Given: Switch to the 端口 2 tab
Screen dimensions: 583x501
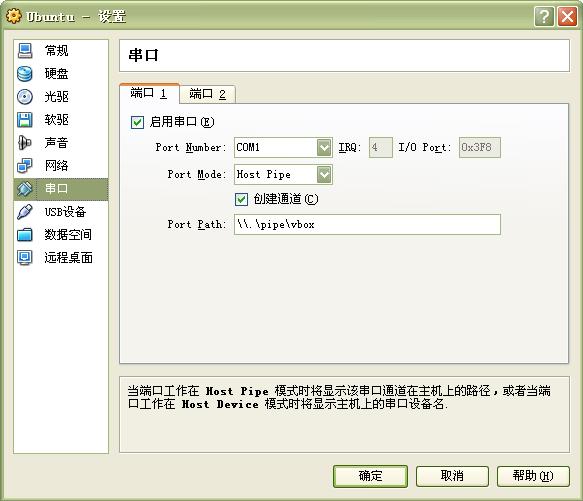Looking at the screenshot, I should coord(207,94).
